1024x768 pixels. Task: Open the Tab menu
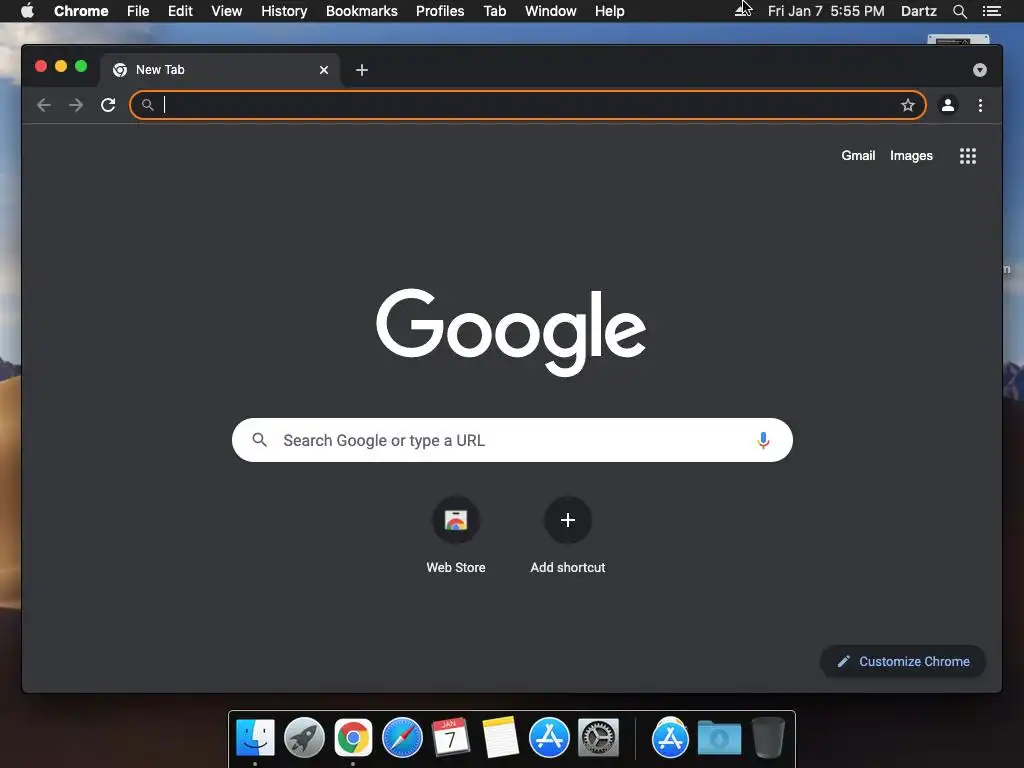[494, 11]
